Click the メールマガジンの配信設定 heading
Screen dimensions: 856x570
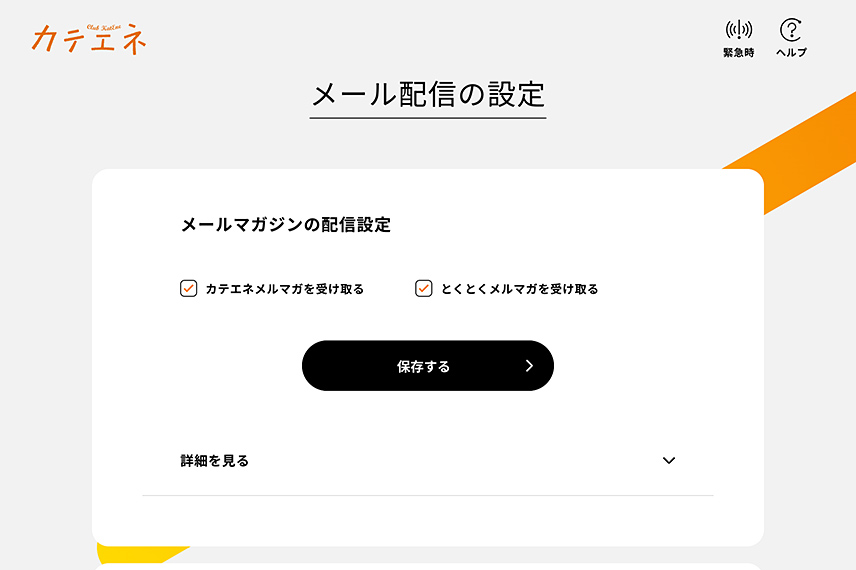[x=286, y=225]
